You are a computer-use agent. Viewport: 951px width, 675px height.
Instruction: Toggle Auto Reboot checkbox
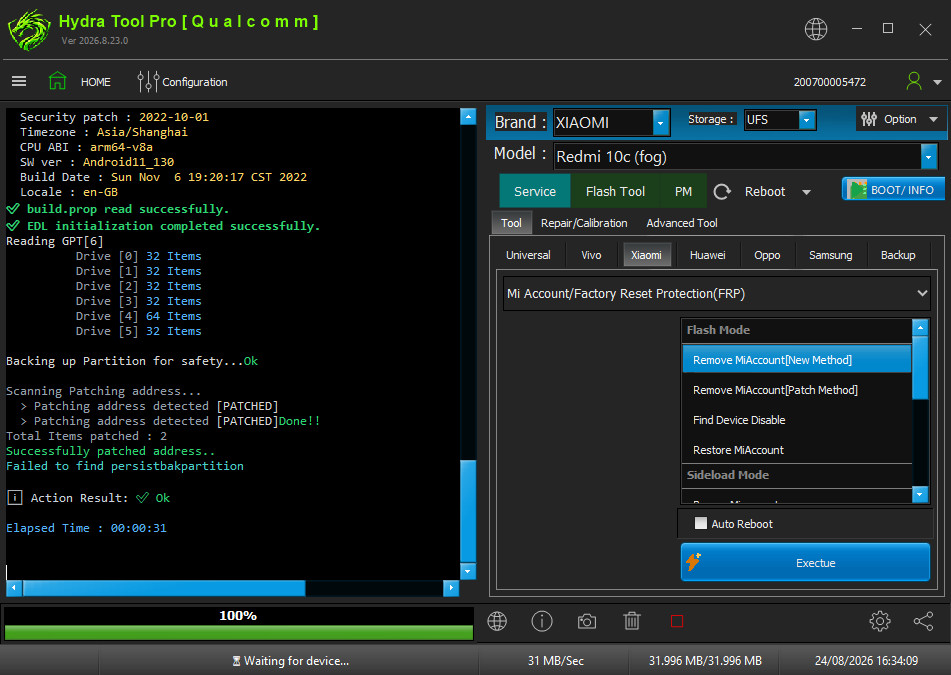click(701, 523)
